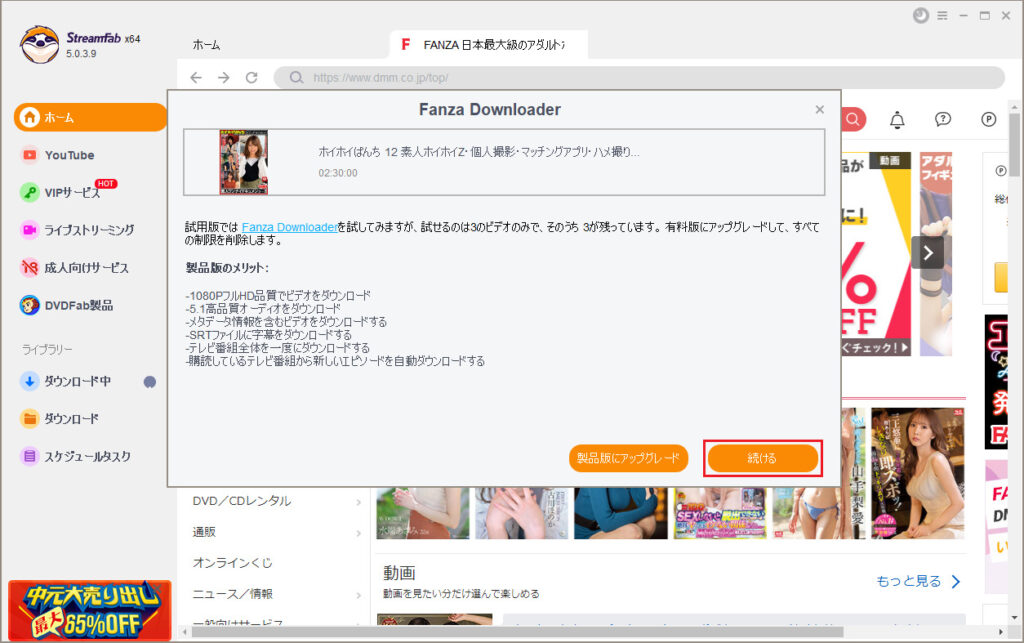Click the vertical scrollbar down arrow
The image size is (1024, 643).
click(1014, 617)
